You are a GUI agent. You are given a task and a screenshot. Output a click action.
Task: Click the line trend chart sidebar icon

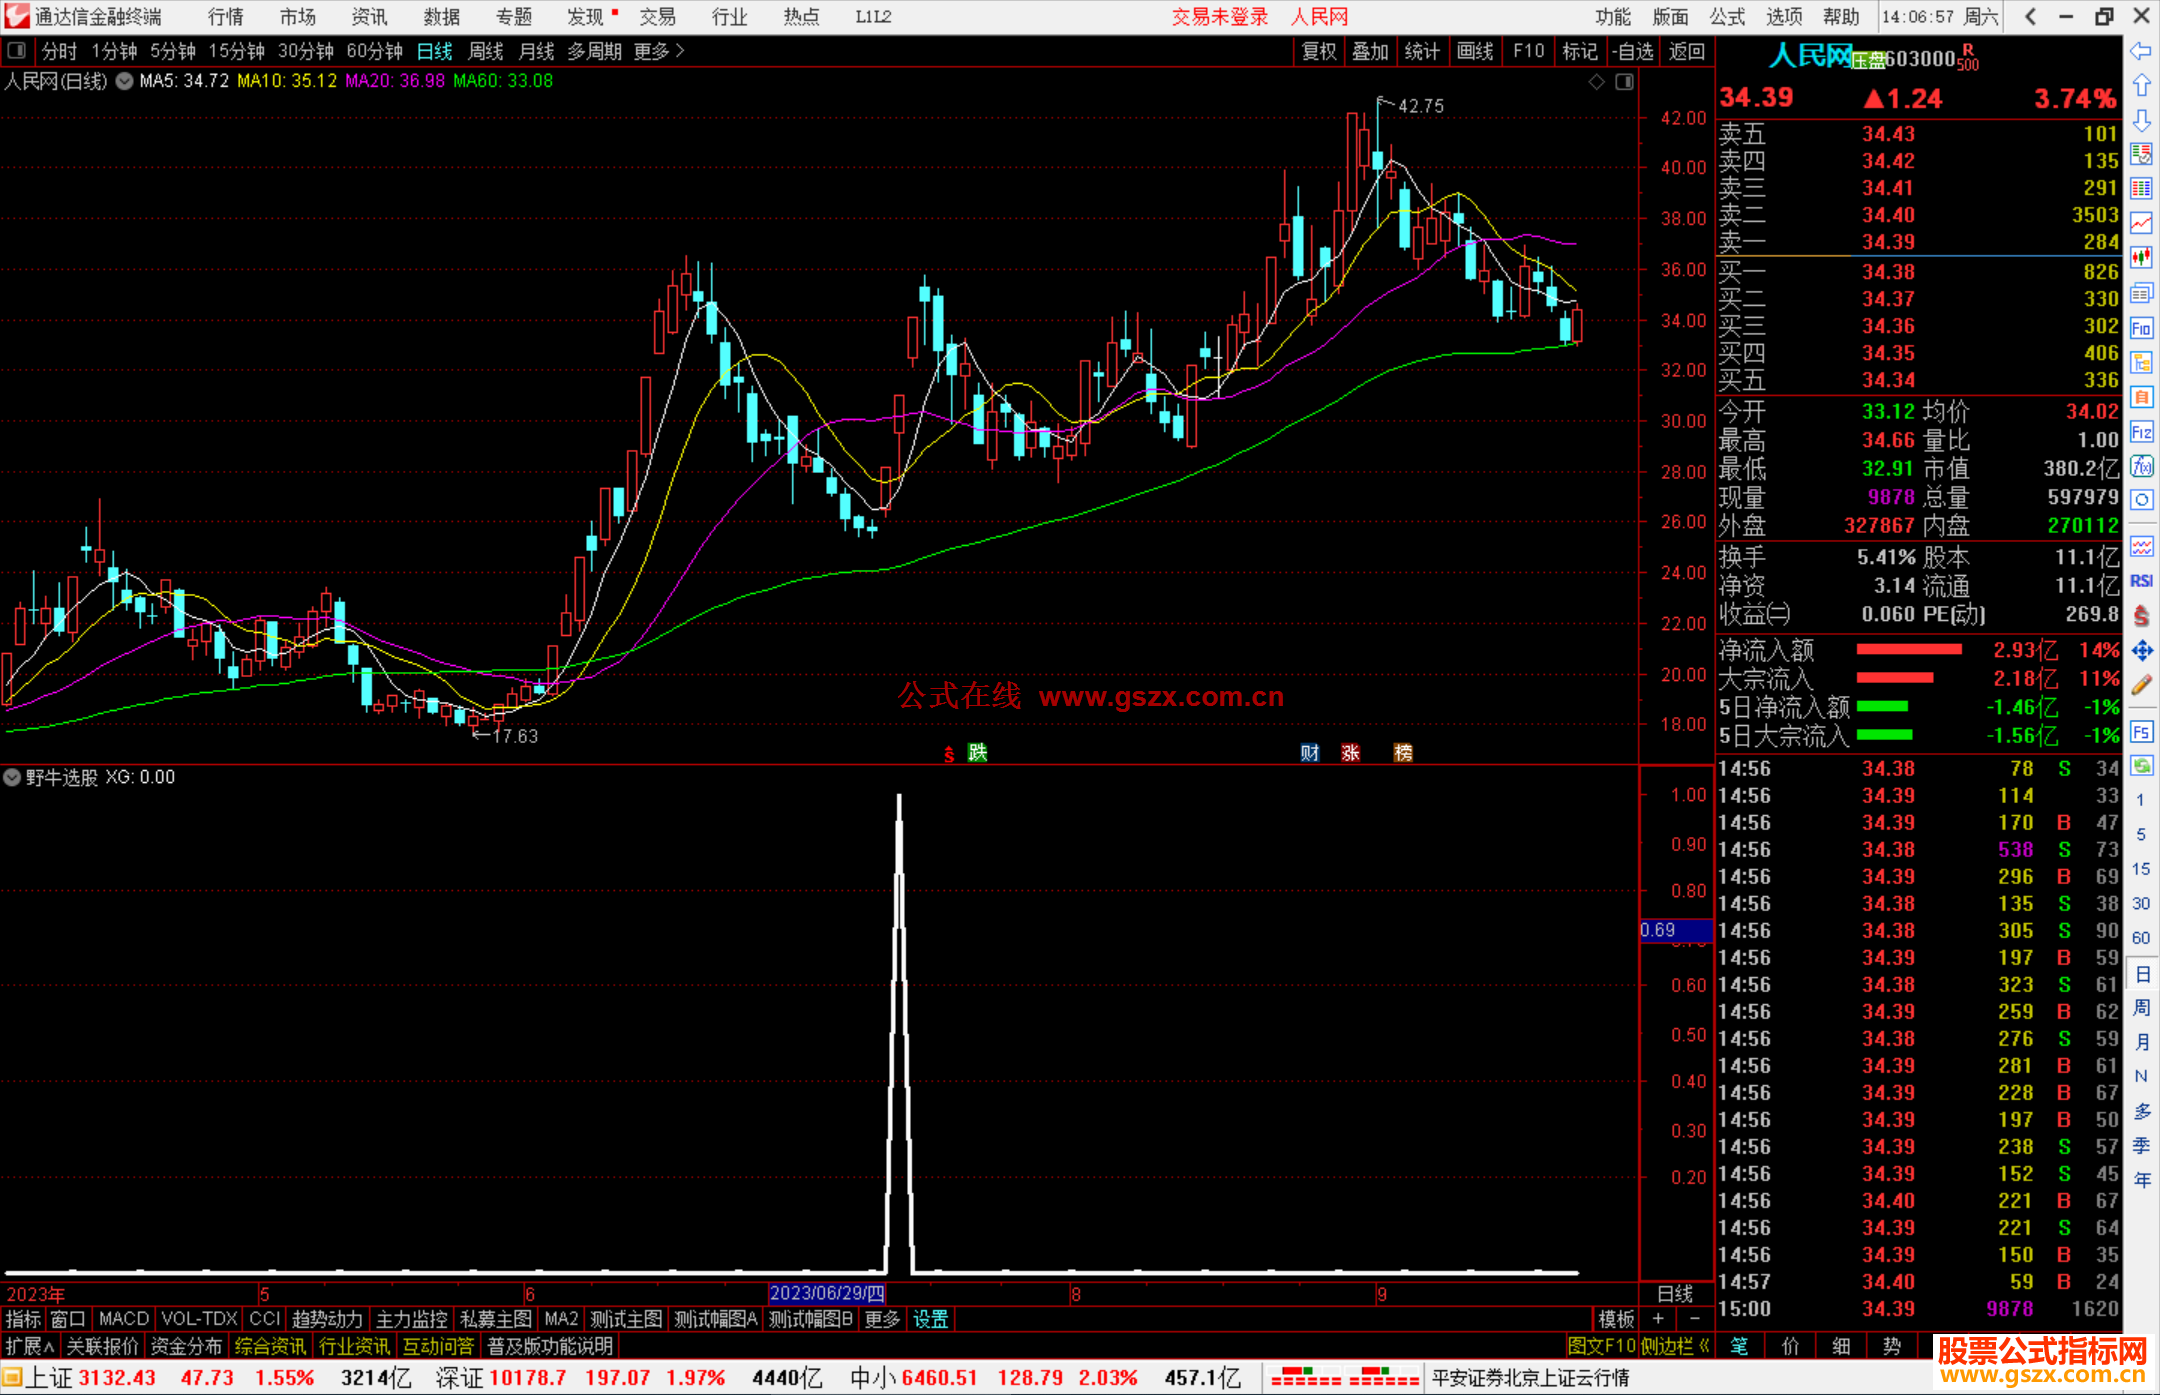tap(2140, 223)
